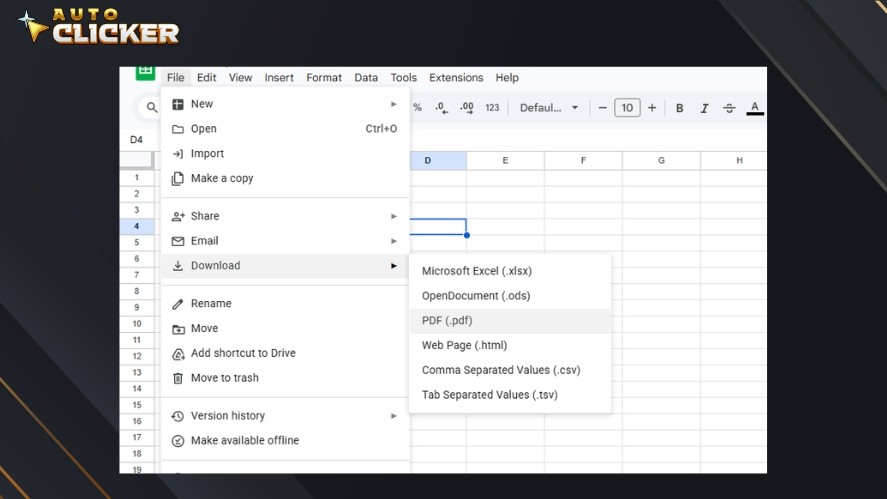The height and width of the screenshot is (499, 887).
Task: Open the text color picker
Action: pos(755,108)
